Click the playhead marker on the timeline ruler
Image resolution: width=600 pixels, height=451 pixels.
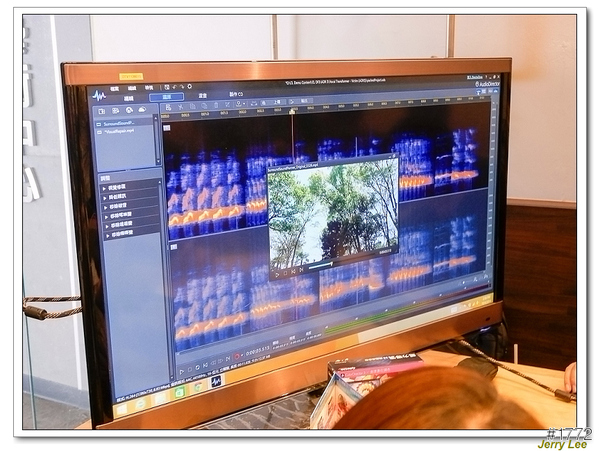(x=292, y=112)
